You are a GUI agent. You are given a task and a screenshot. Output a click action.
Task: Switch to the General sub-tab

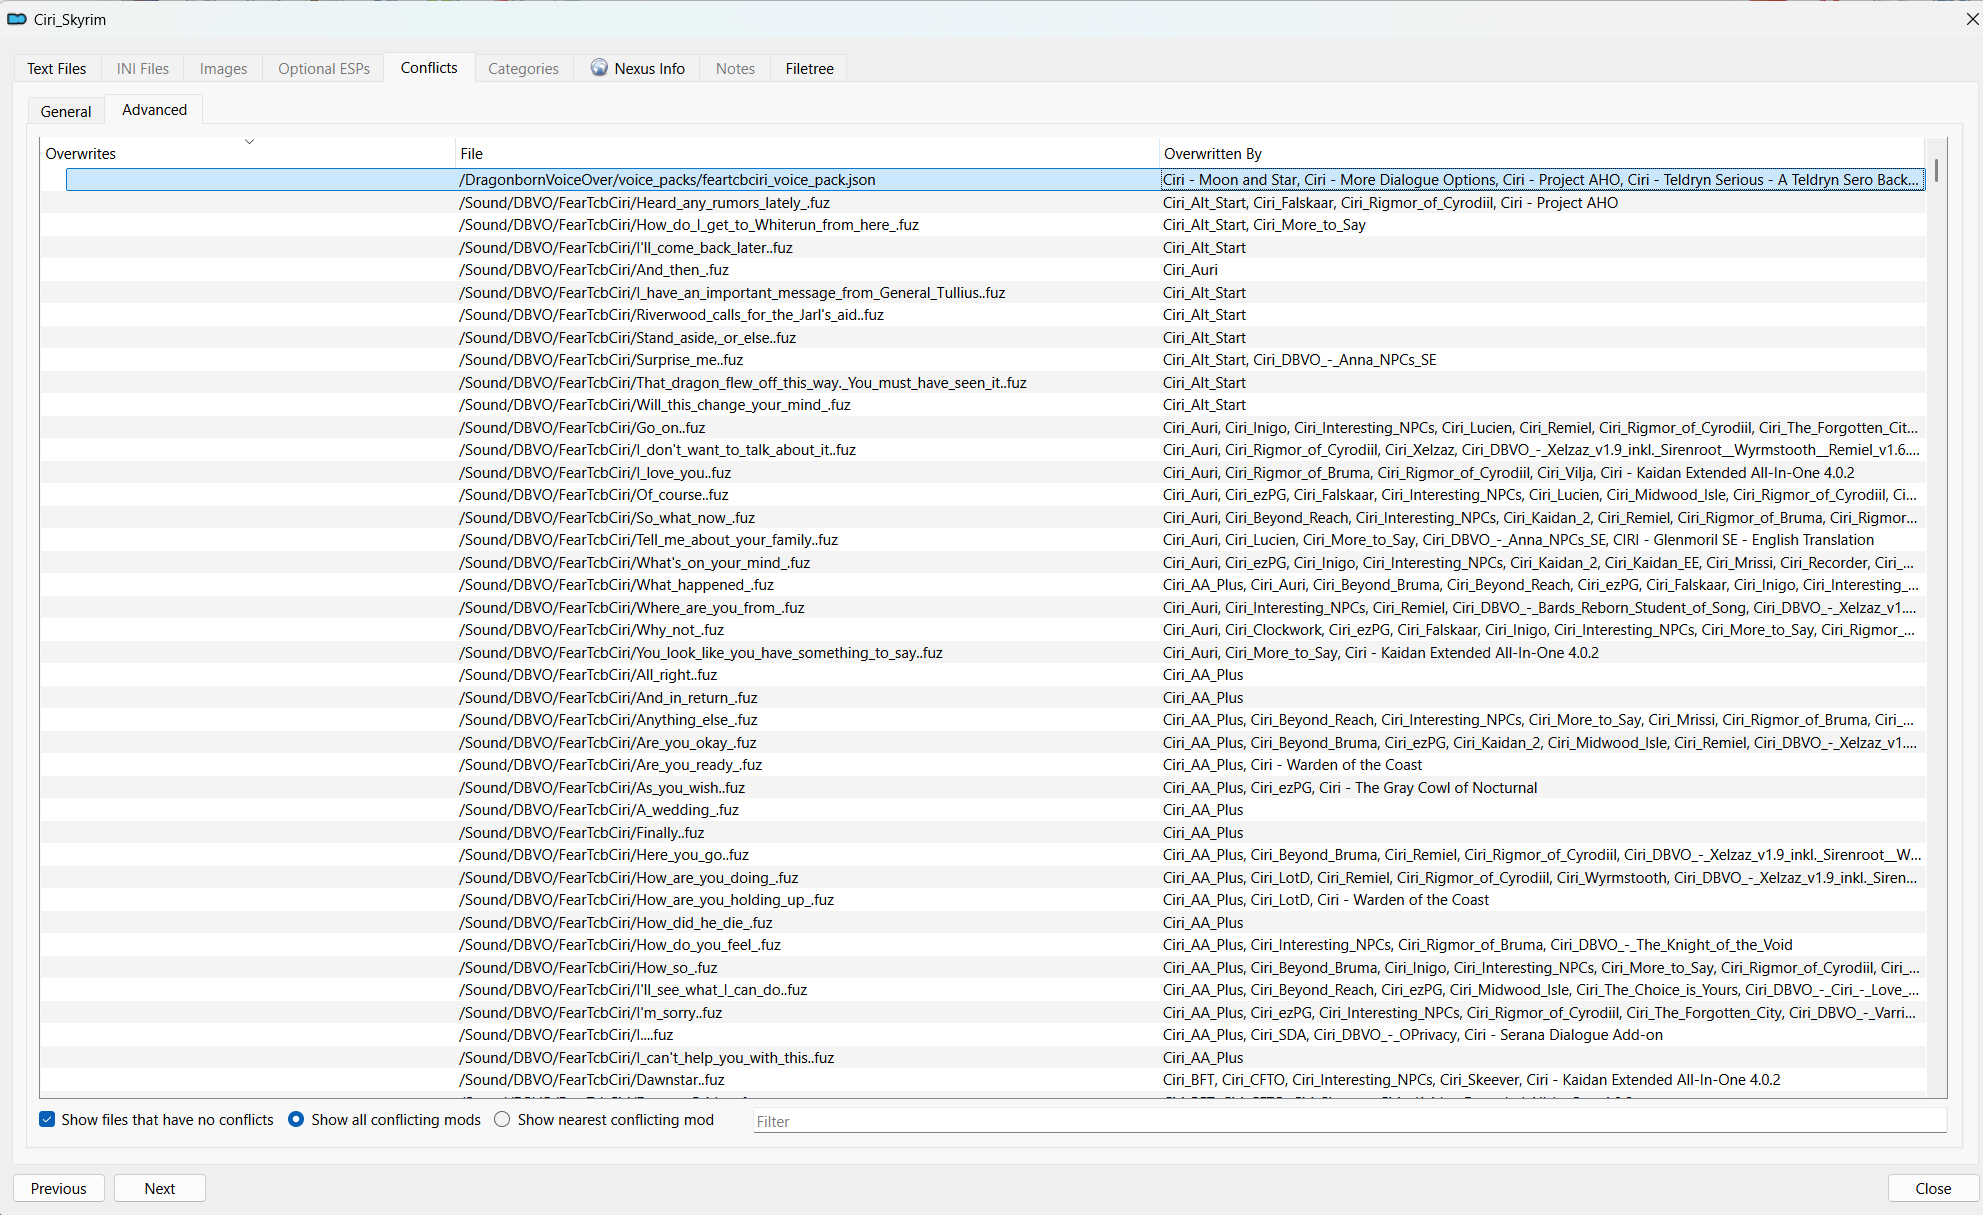click(66, 111)
